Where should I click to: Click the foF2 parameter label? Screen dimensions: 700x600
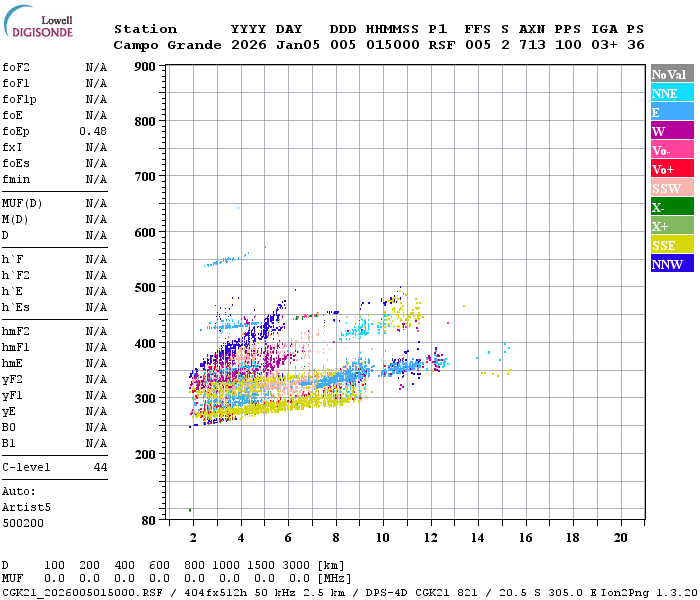pos(16,67)
